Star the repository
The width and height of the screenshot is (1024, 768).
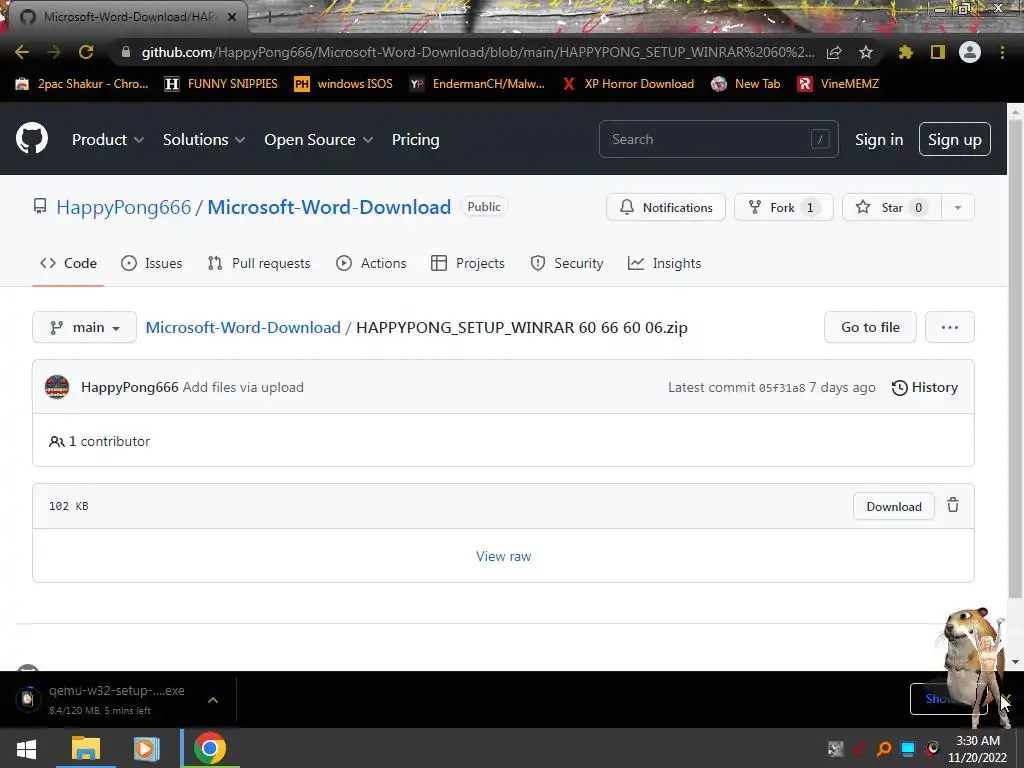(x=892, y=208)
